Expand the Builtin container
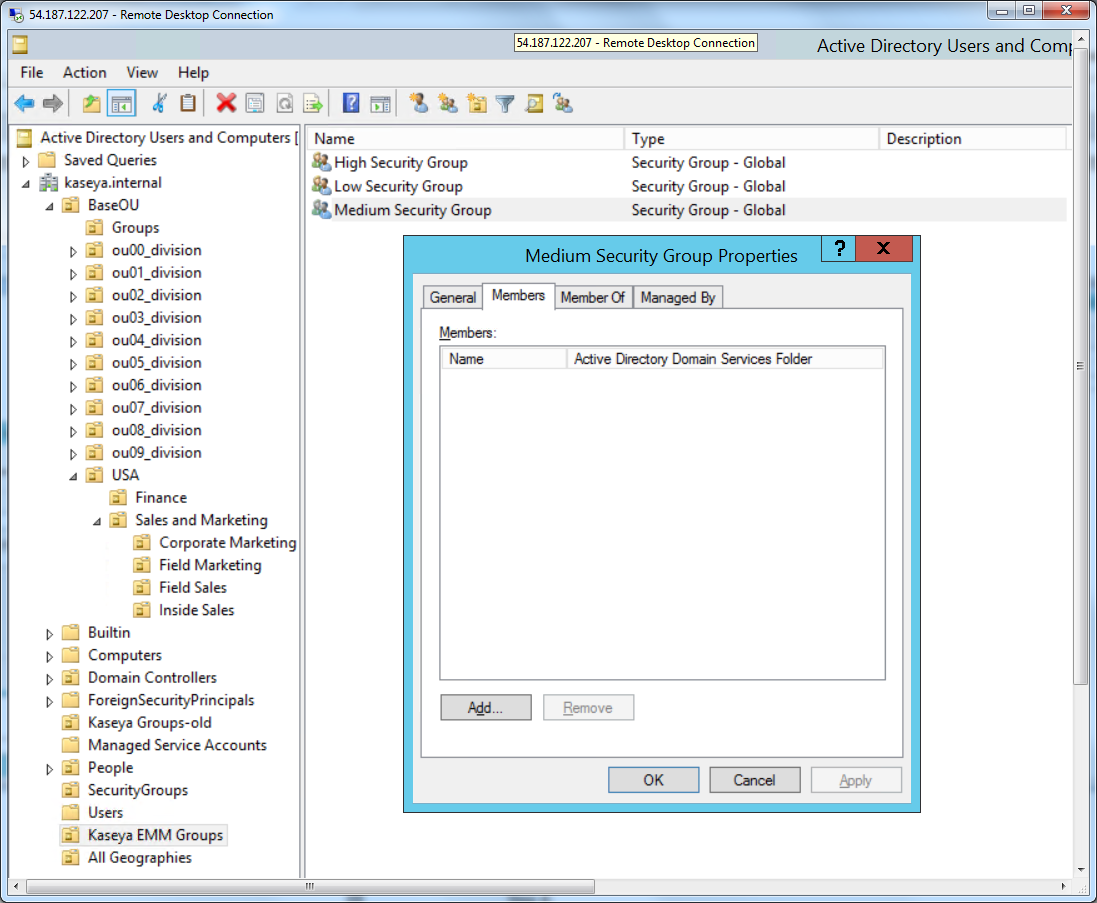The height and width of the screenshot is (903, 1097). coord(49,634)
